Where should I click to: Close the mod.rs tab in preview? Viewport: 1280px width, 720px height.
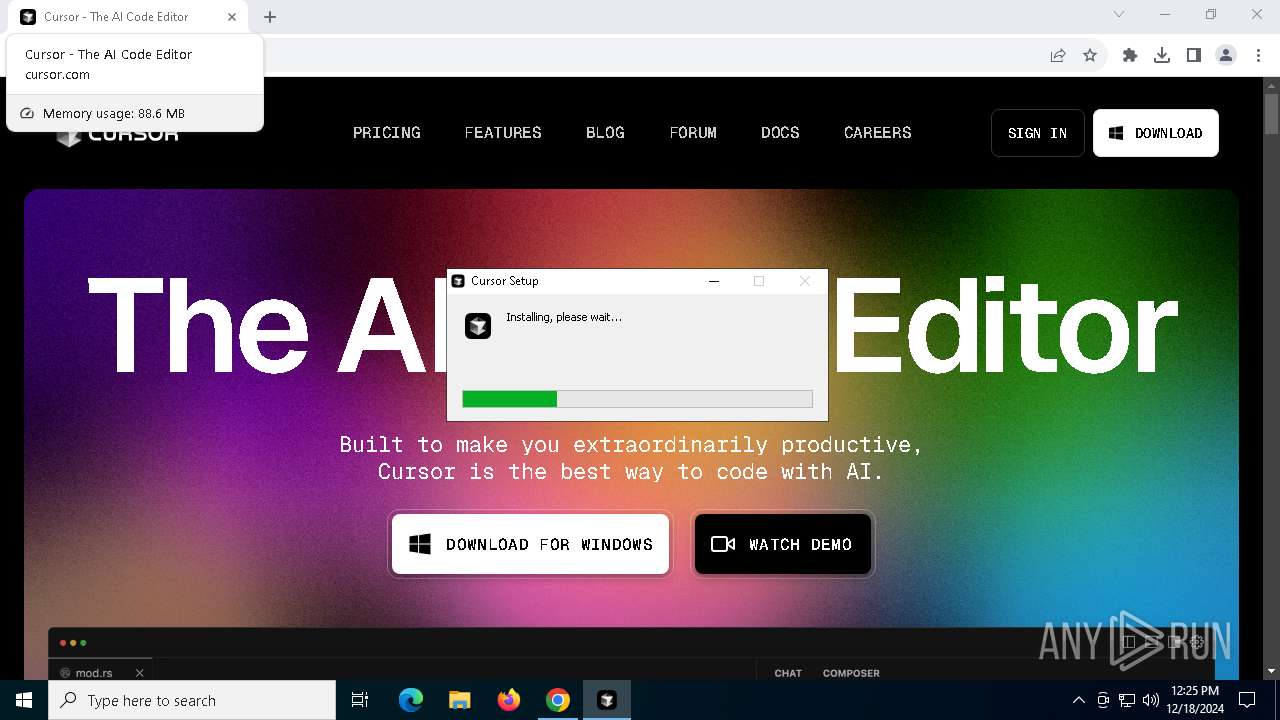coord(140,673)
